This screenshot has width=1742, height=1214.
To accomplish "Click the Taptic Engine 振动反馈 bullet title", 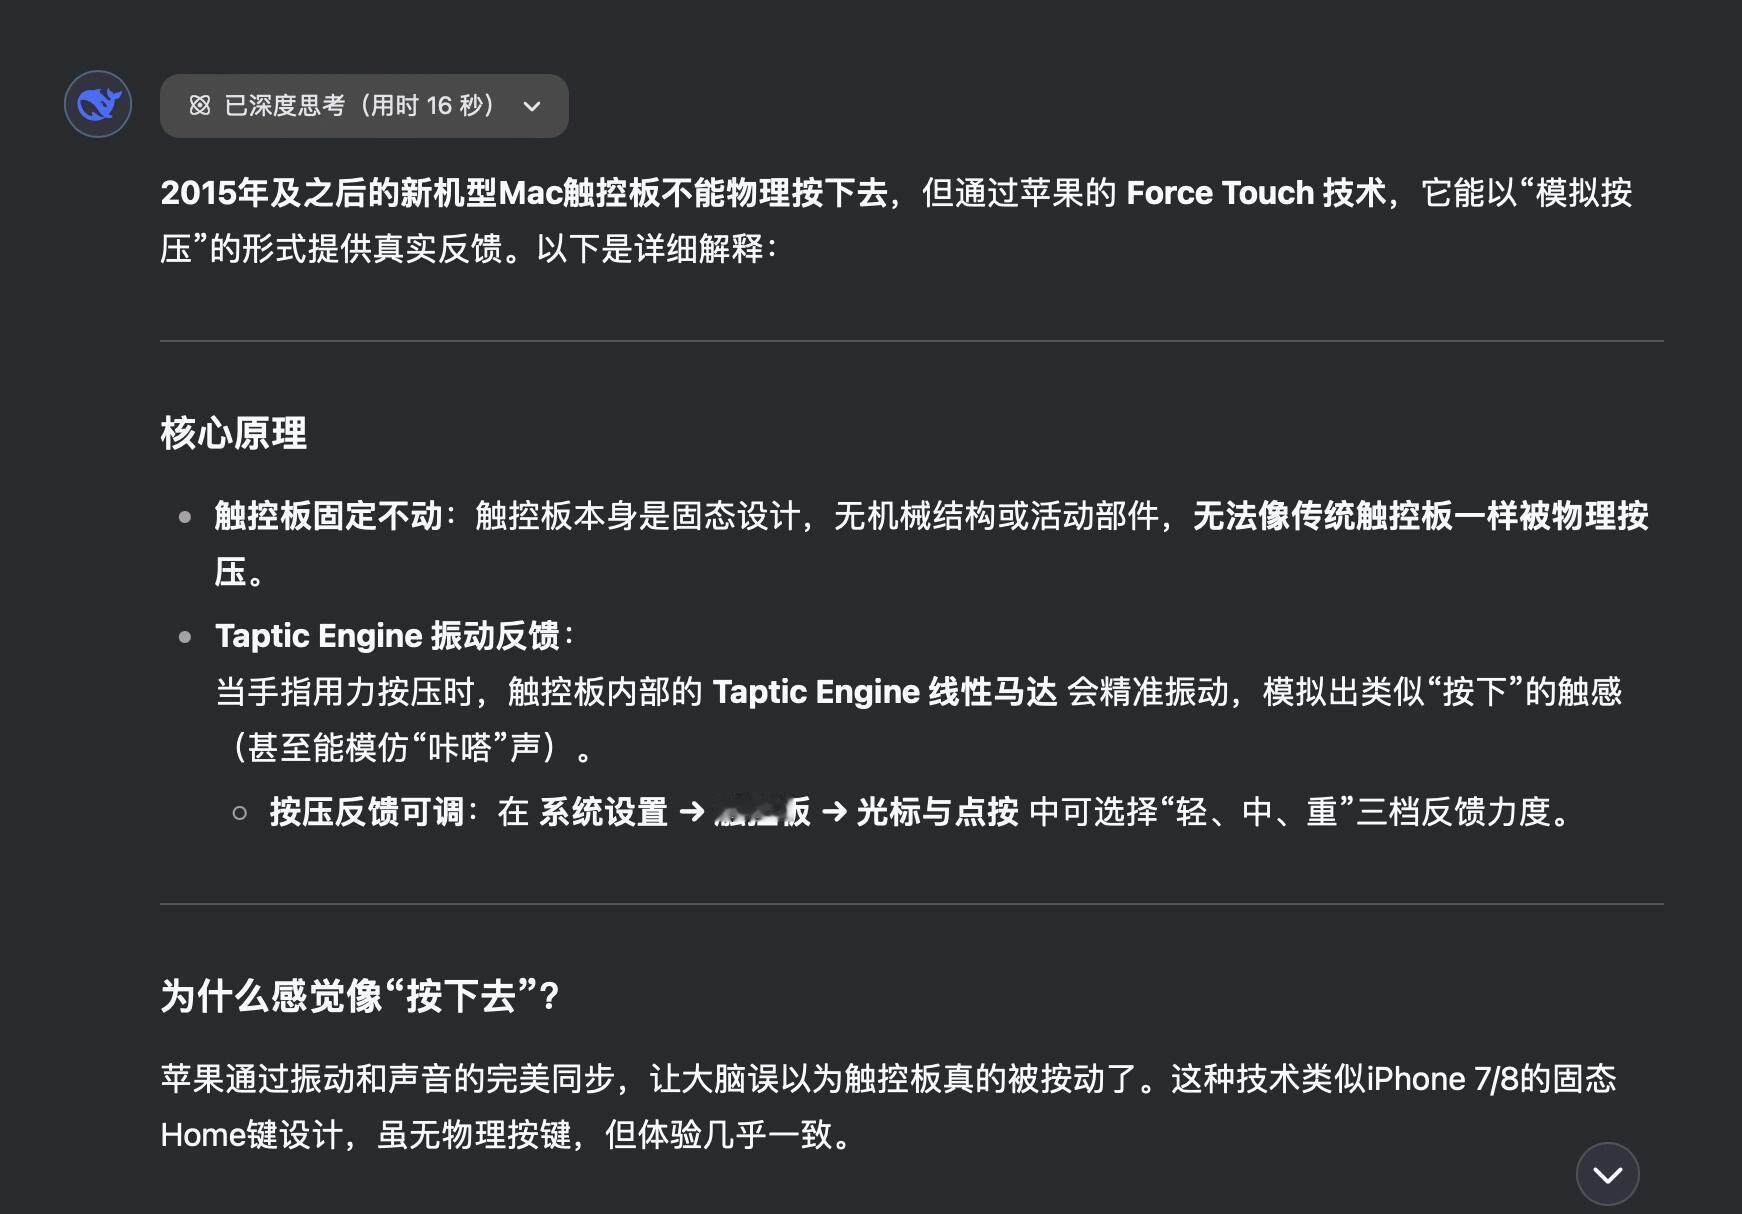I will (x=387, y=636).
